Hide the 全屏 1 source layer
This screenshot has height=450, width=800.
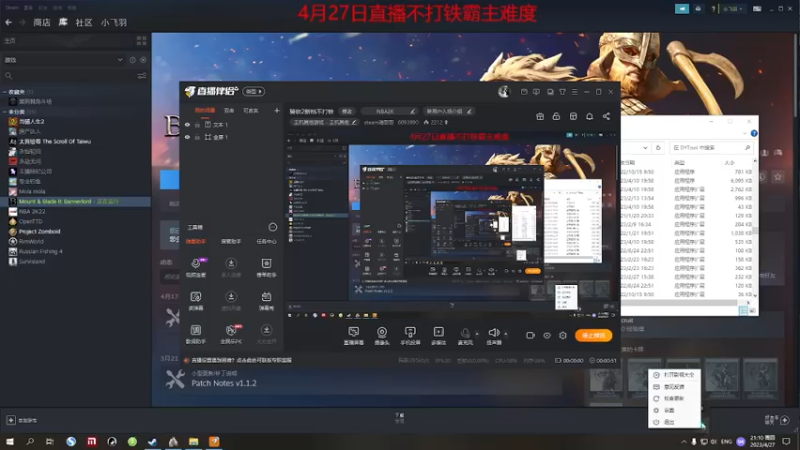187,137
